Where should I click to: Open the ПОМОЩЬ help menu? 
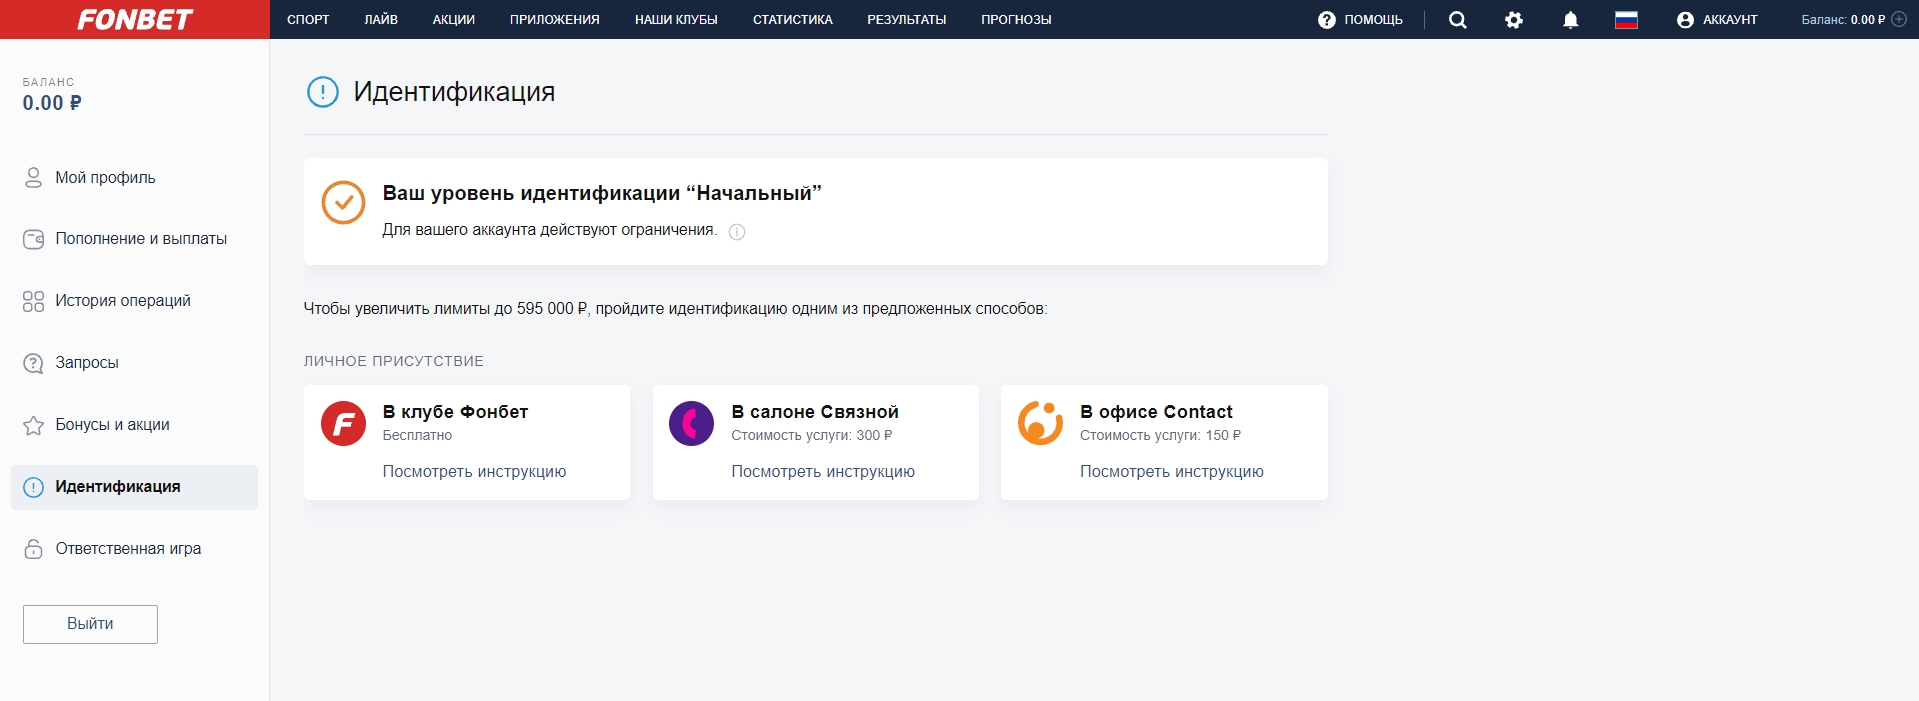(x=1360, y=20)
